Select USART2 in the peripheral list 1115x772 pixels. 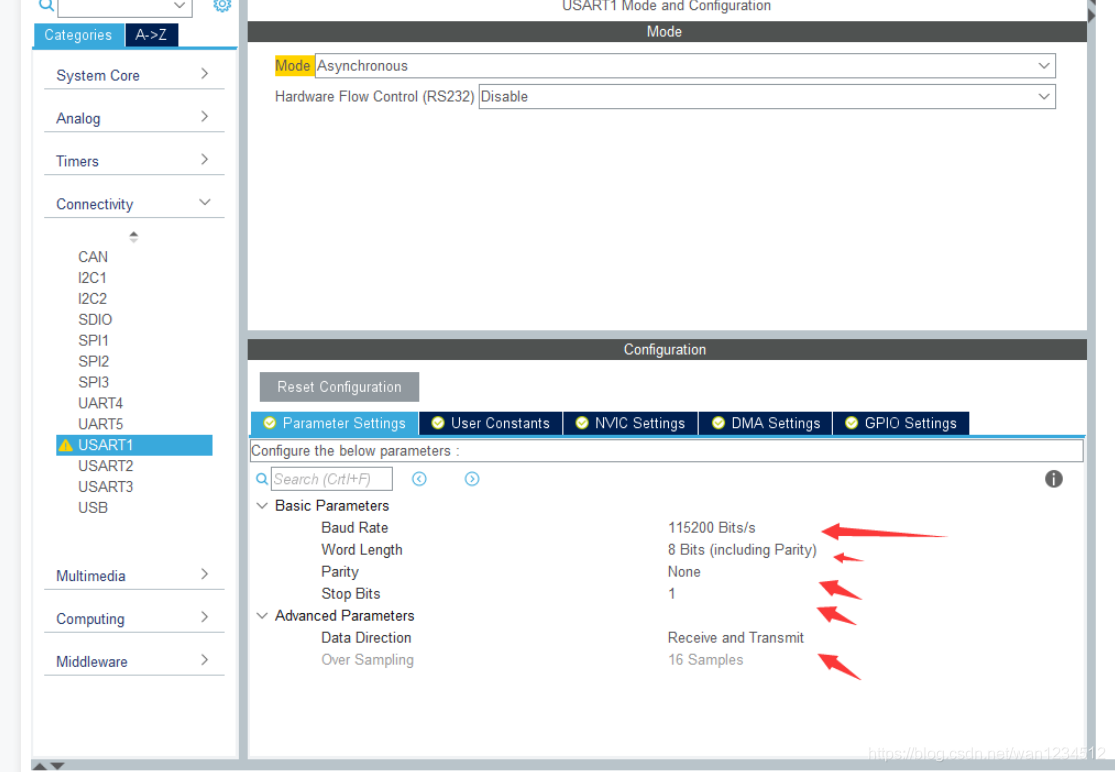coord(105,466)
